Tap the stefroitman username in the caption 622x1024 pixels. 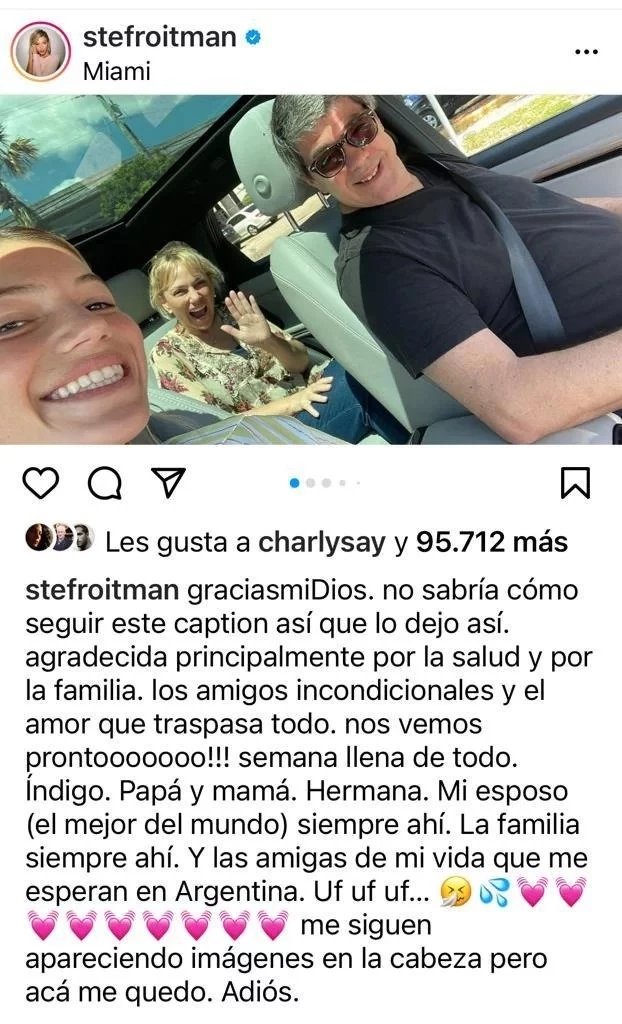pos(102,590)
